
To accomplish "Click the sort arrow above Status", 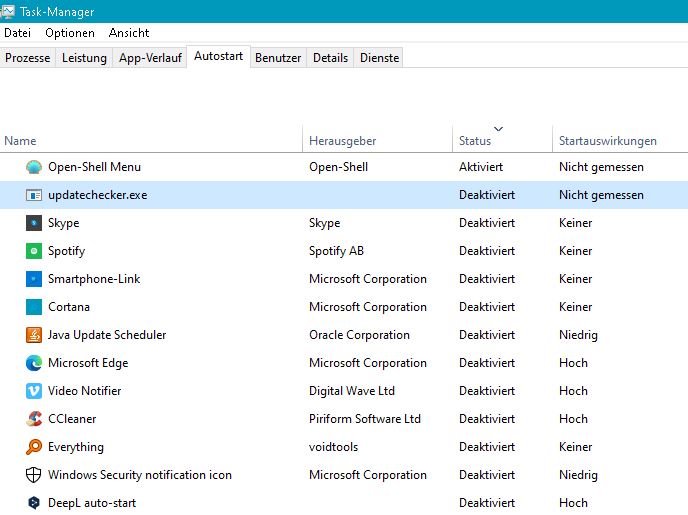I will tap(498, 129).
